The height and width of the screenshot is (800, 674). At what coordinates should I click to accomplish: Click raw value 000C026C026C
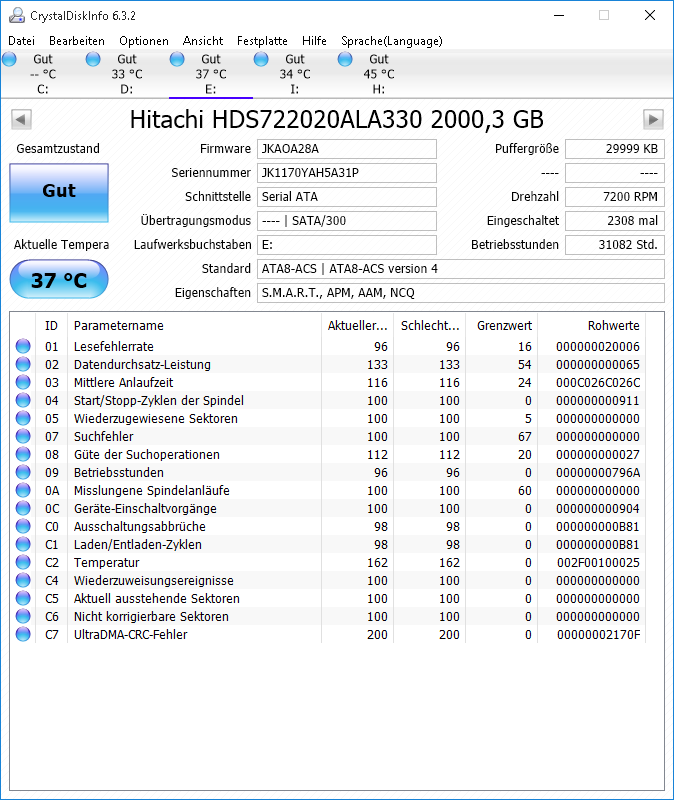point(598,383)
